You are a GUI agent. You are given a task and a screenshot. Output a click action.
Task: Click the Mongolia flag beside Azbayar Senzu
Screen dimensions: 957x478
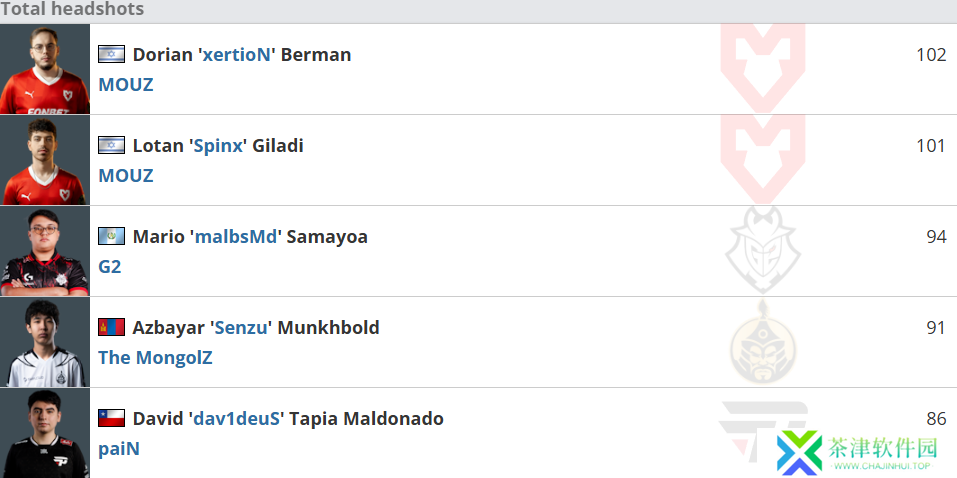pos(112,327)
